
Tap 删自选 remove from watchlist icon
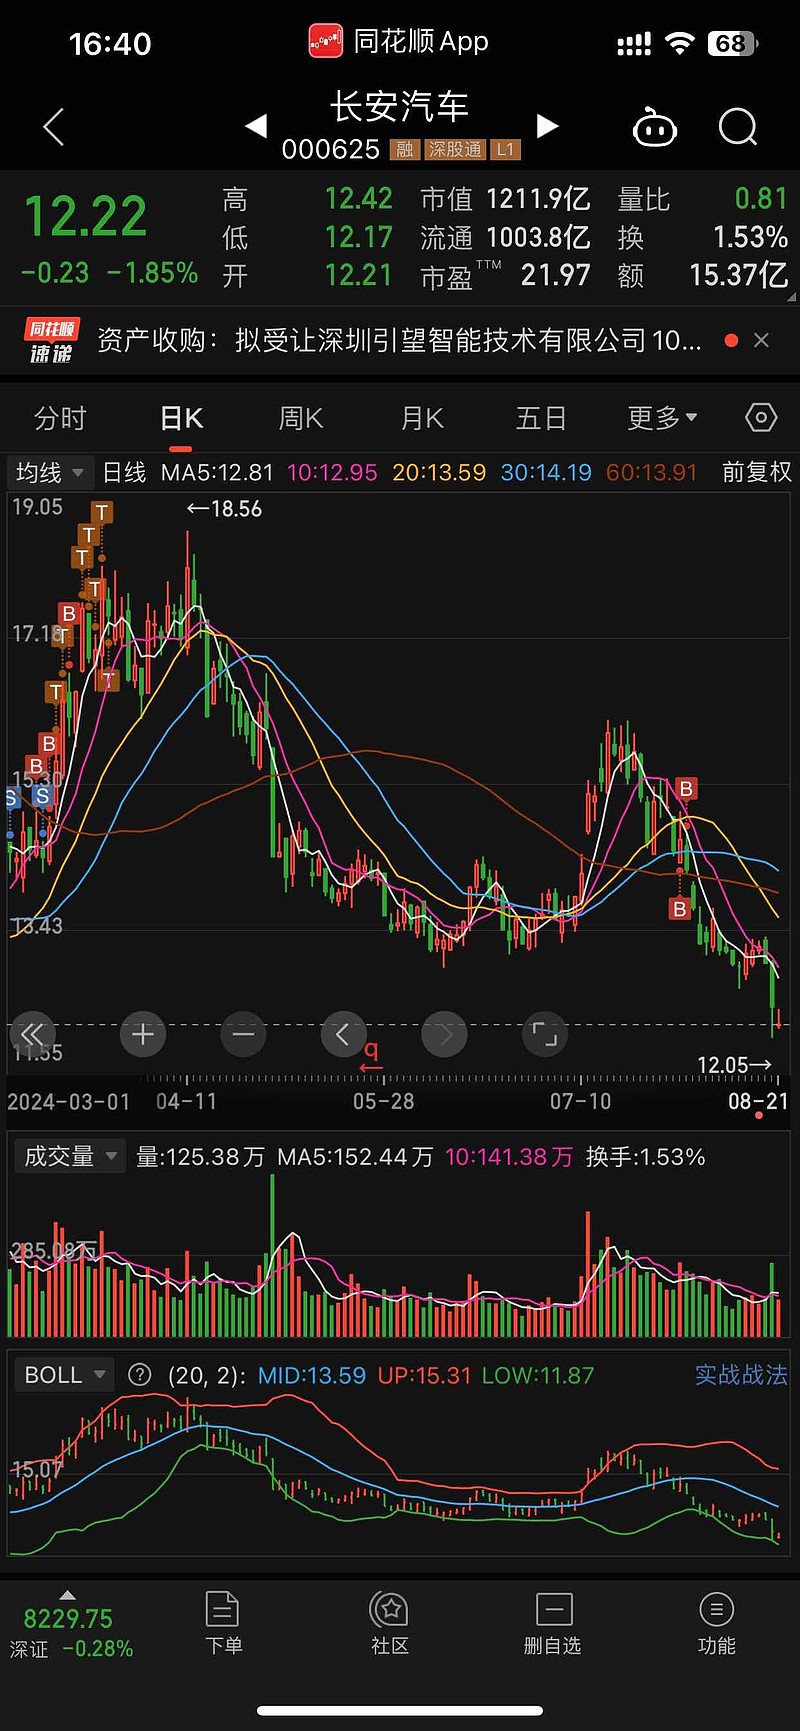point(553,1623)
